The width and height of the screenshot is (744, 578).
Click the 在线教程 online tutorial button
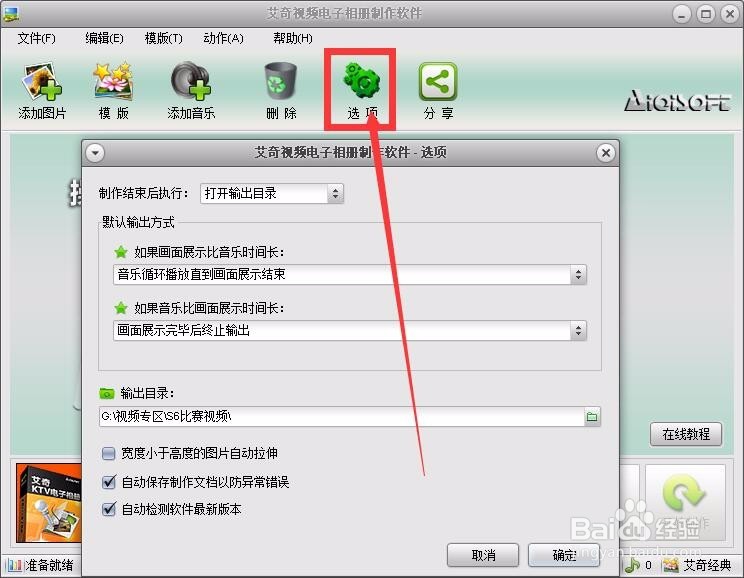pos(686,434)
